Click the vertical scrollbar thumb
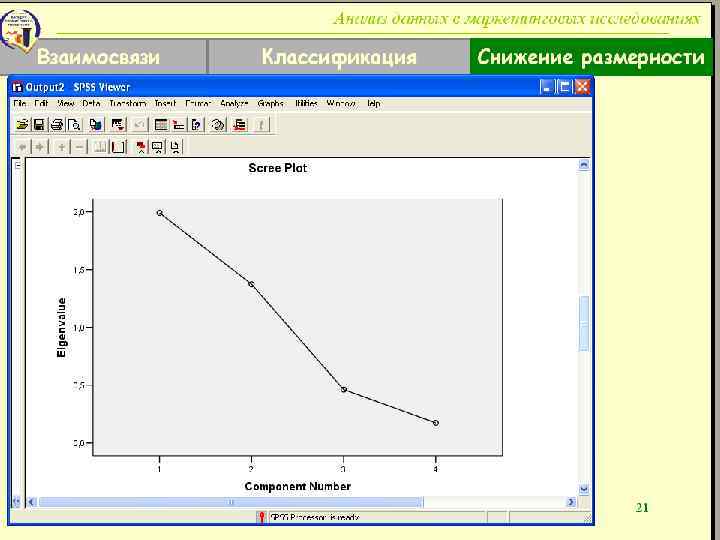 [x=584, y=324]
